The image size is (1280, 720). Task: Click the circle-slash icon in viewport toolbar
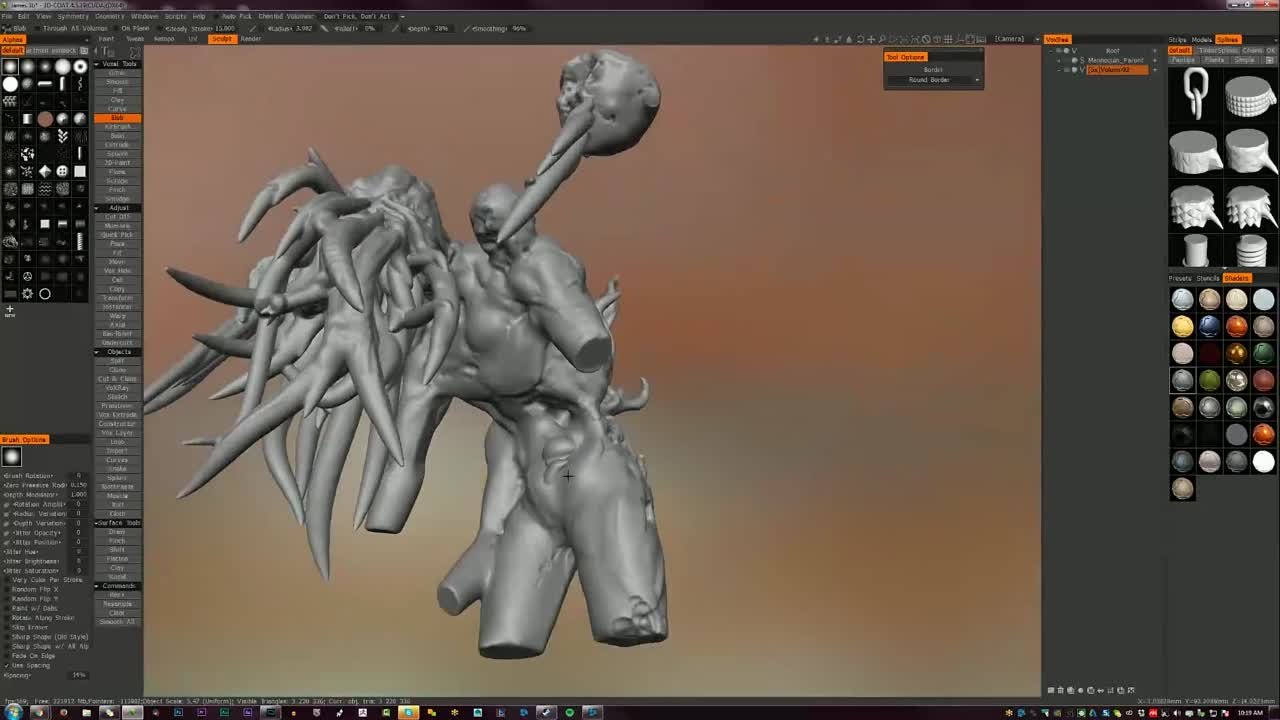click(x=926, y=39)
